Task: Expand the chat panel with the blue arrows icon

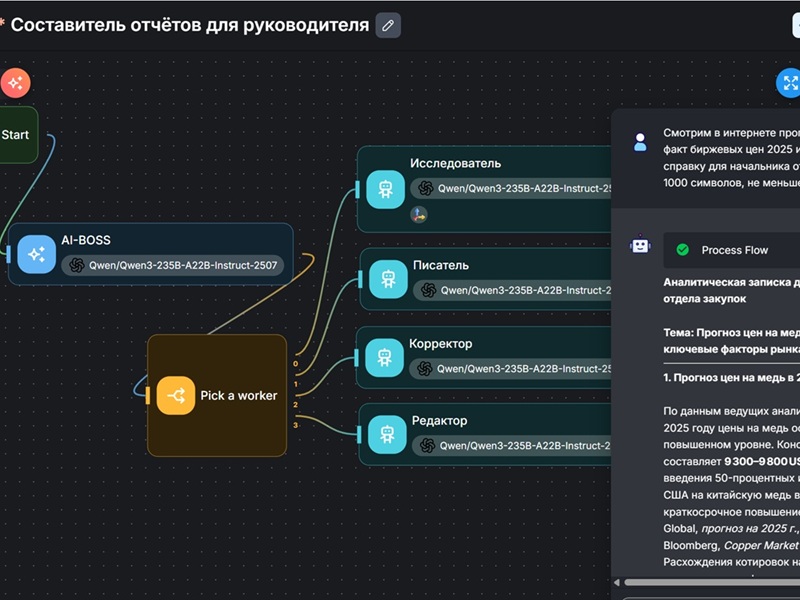Action: tap(790, 83)
